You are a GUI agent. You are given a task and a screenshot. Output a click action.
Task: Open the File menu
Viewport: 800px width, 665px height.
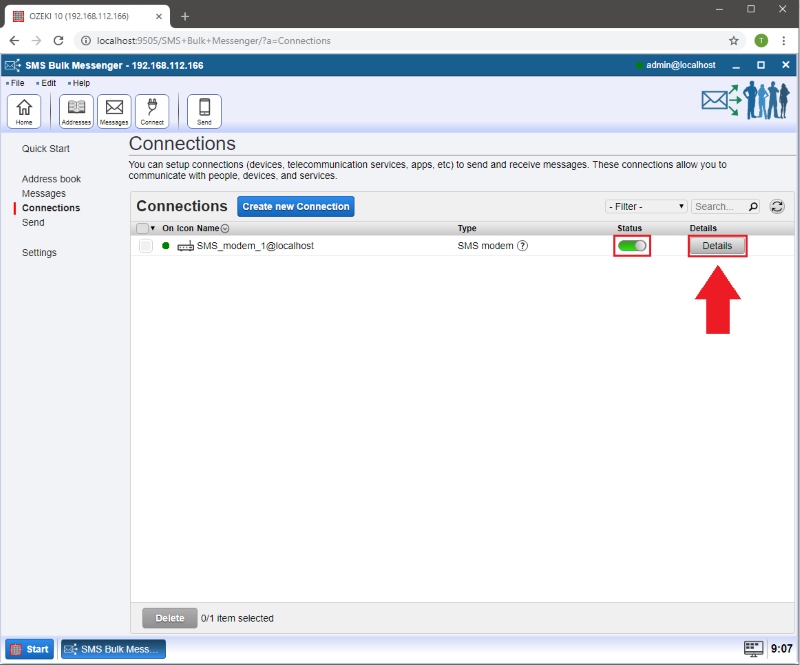click(17, 83)
